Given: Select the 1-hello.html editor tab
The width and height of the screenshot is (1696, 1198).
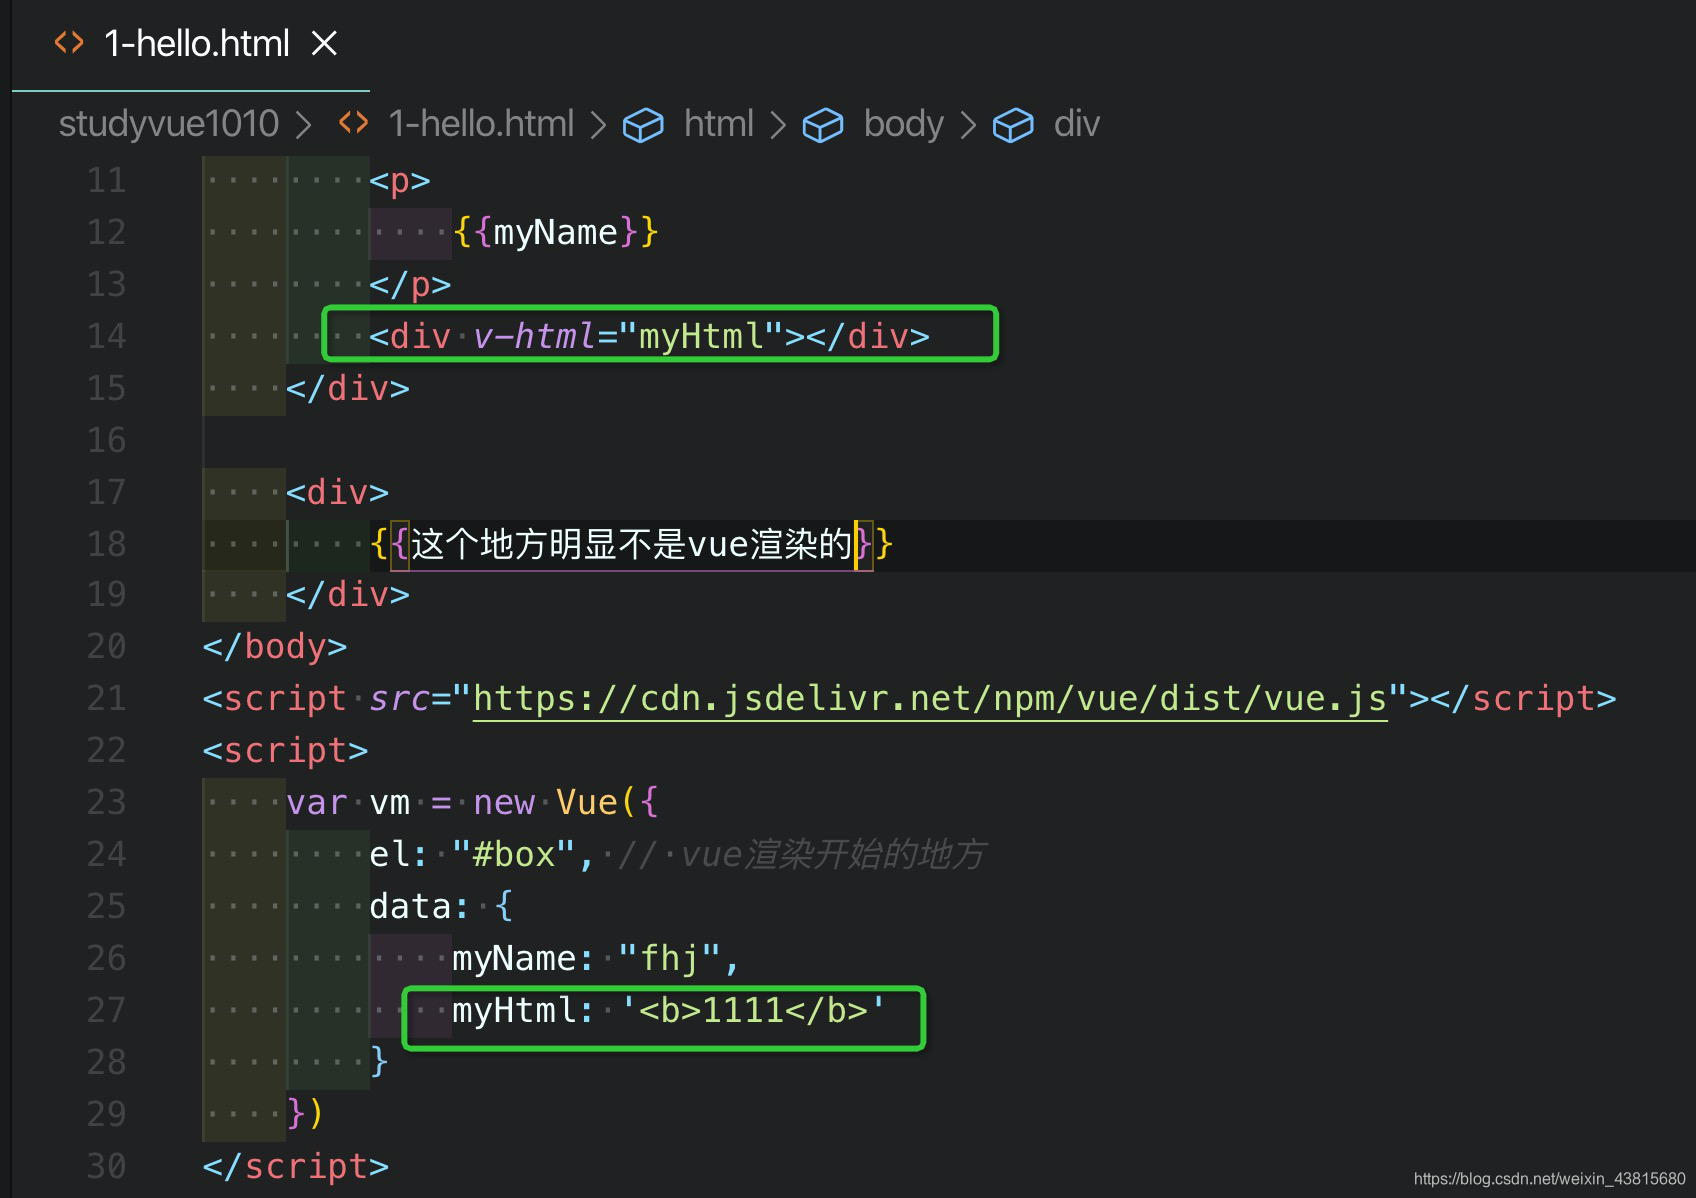Looking at the screenshot, I should click(x=191, y=44).
